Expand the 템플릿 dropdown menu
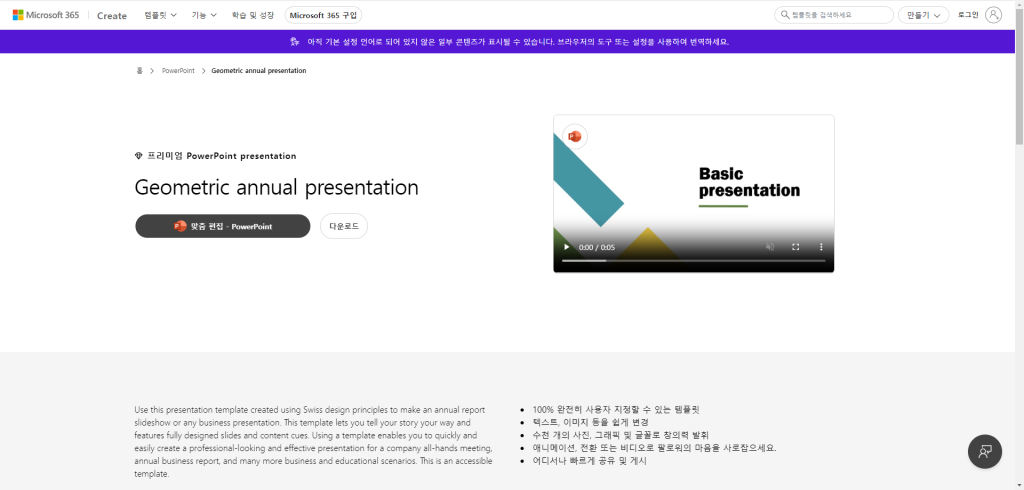Screen dimensions: 1024x490 (x=161, y=15)
